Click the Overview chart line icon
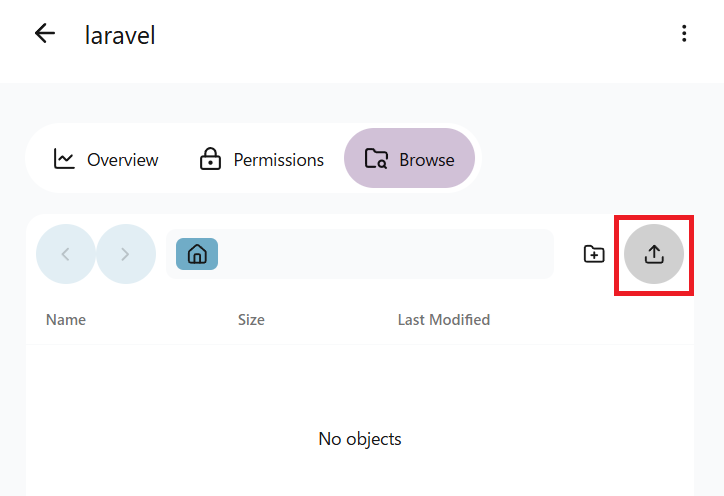 64,159
